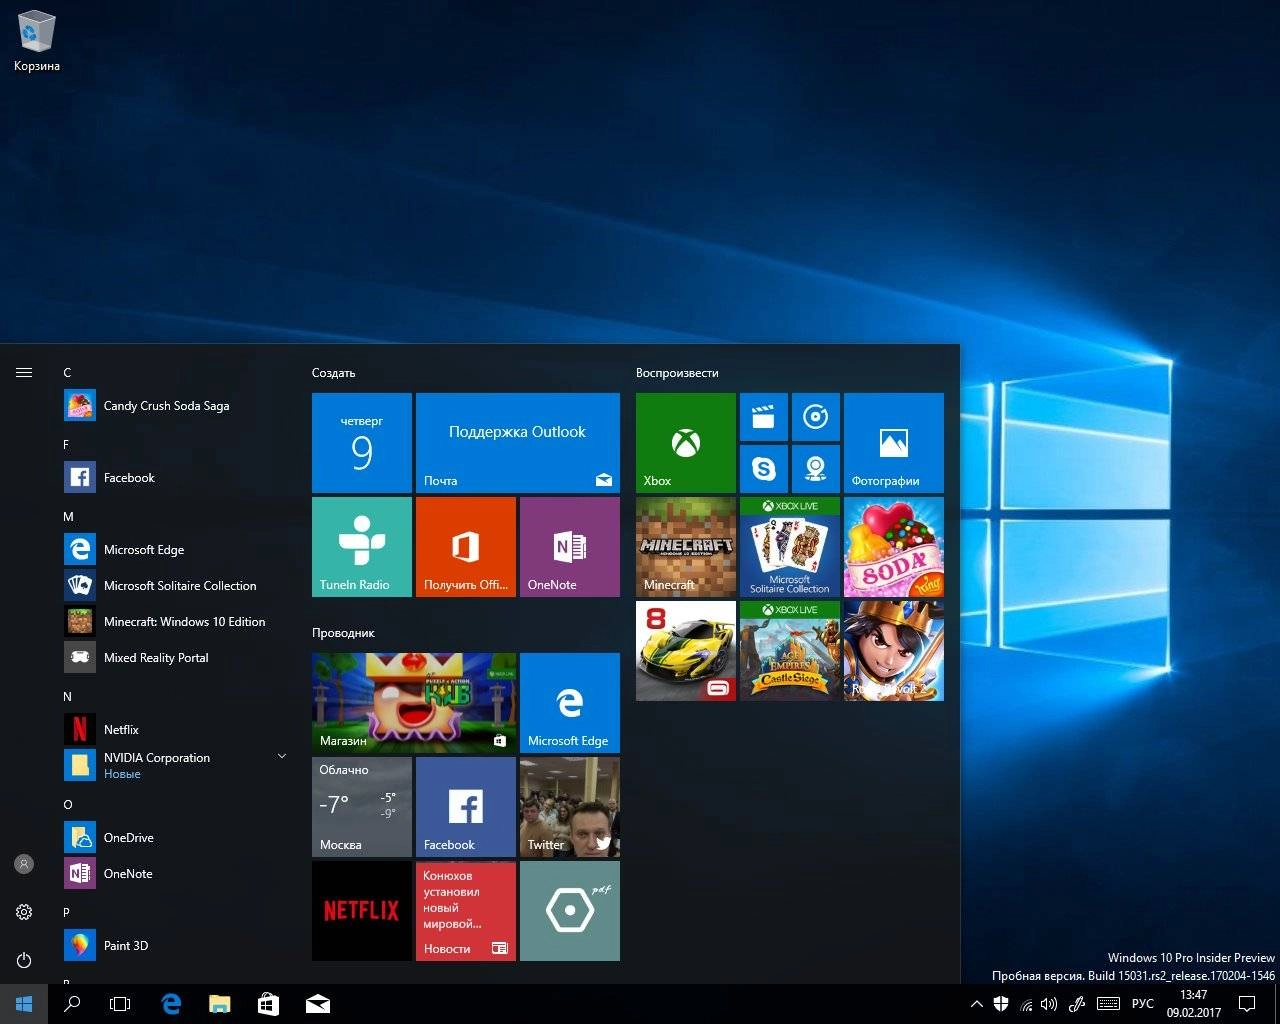1280x1024 pixels.
Task: Open File Explorer from the taskbar
Action: [x=220, y=1004]
